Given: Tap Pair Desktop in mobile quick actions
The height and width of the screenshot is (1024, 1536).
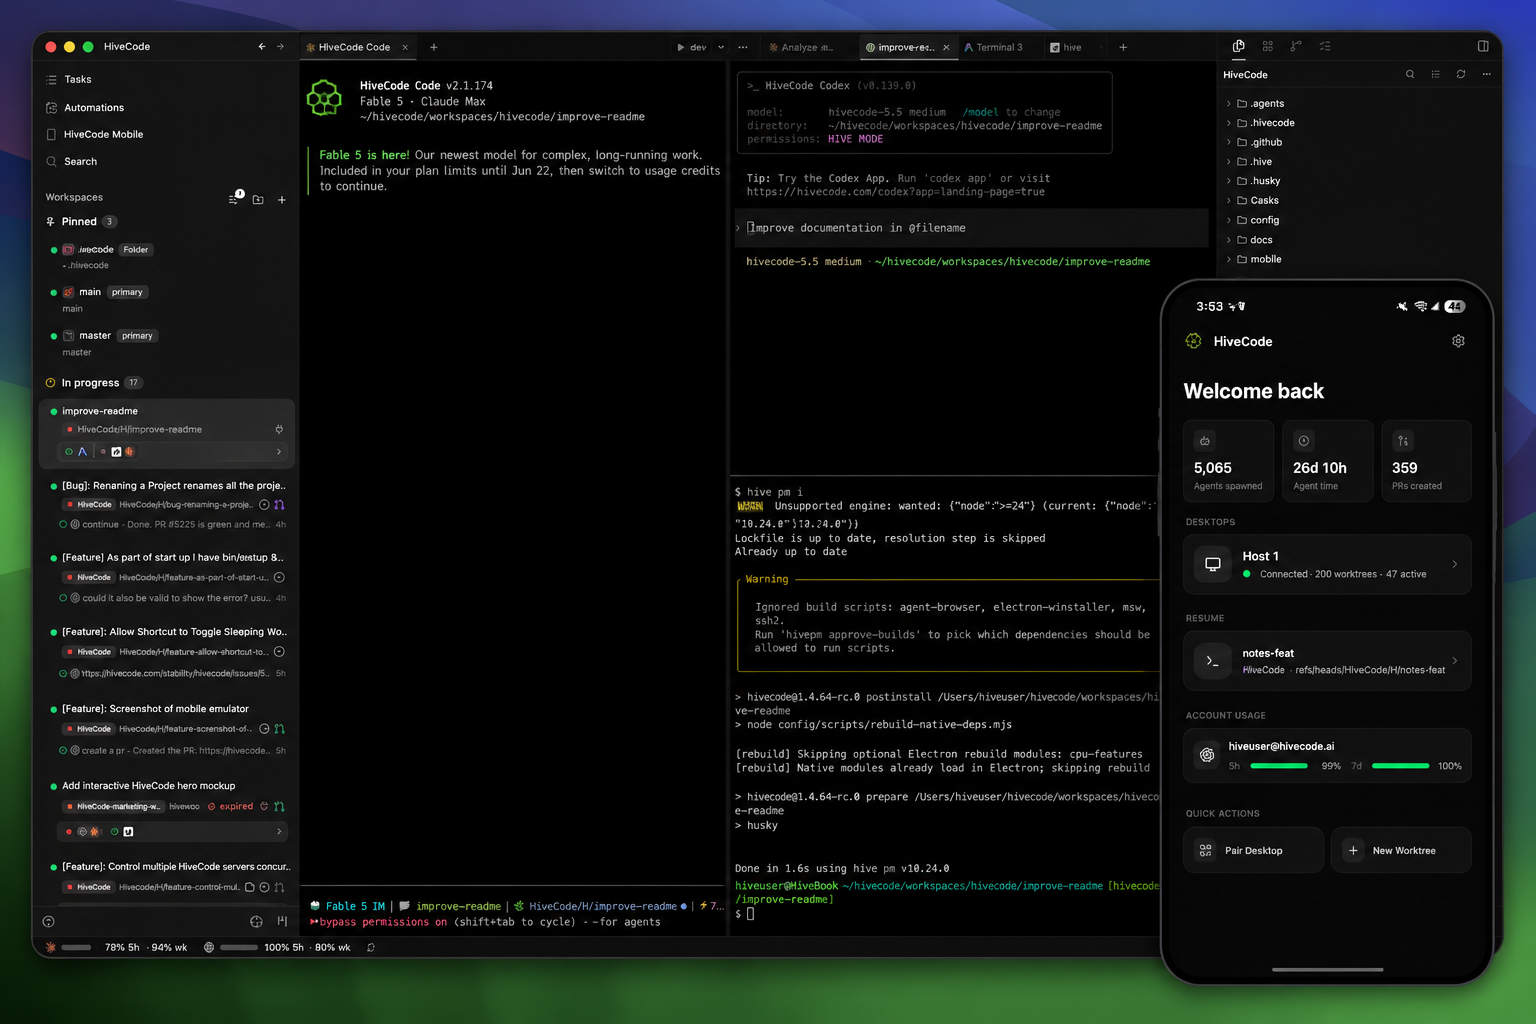Looking at the screenshot, I should click(x=1253, y=850).
